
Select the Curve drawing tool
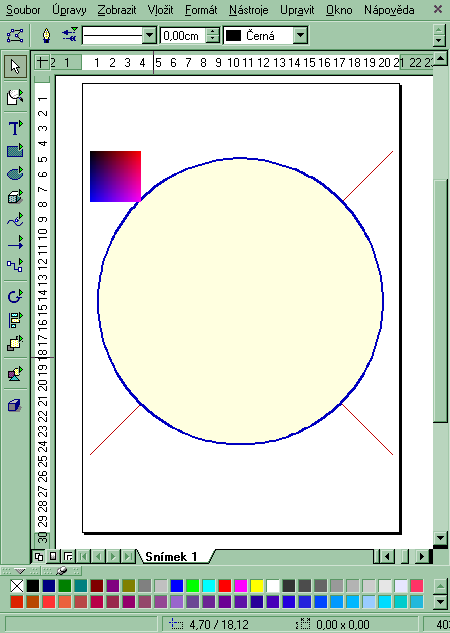coord(15,220)
